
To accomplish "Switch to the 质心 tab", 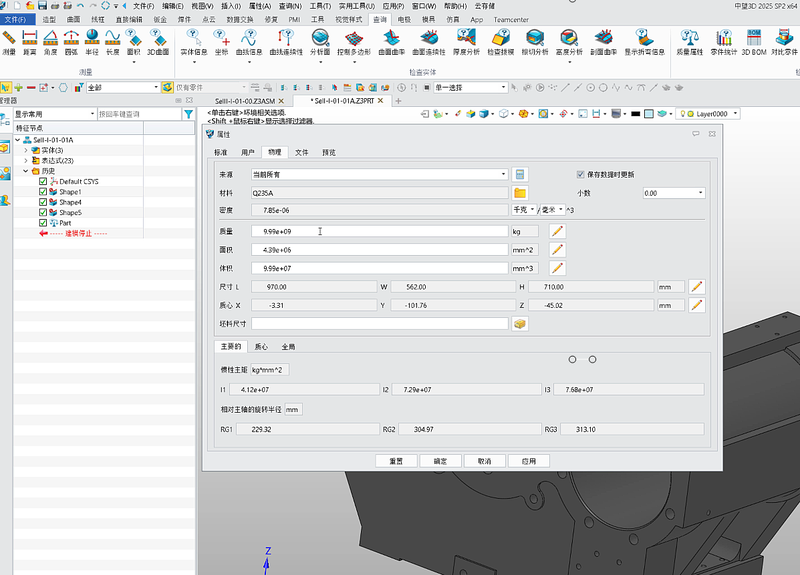I will click(261, 346).
